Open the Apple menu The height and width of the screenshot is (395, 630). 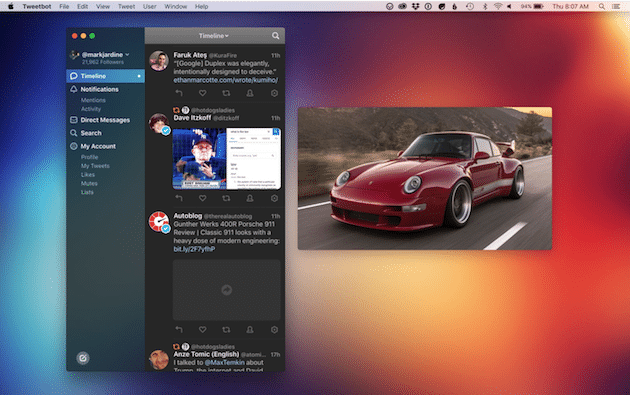[11, 6]
